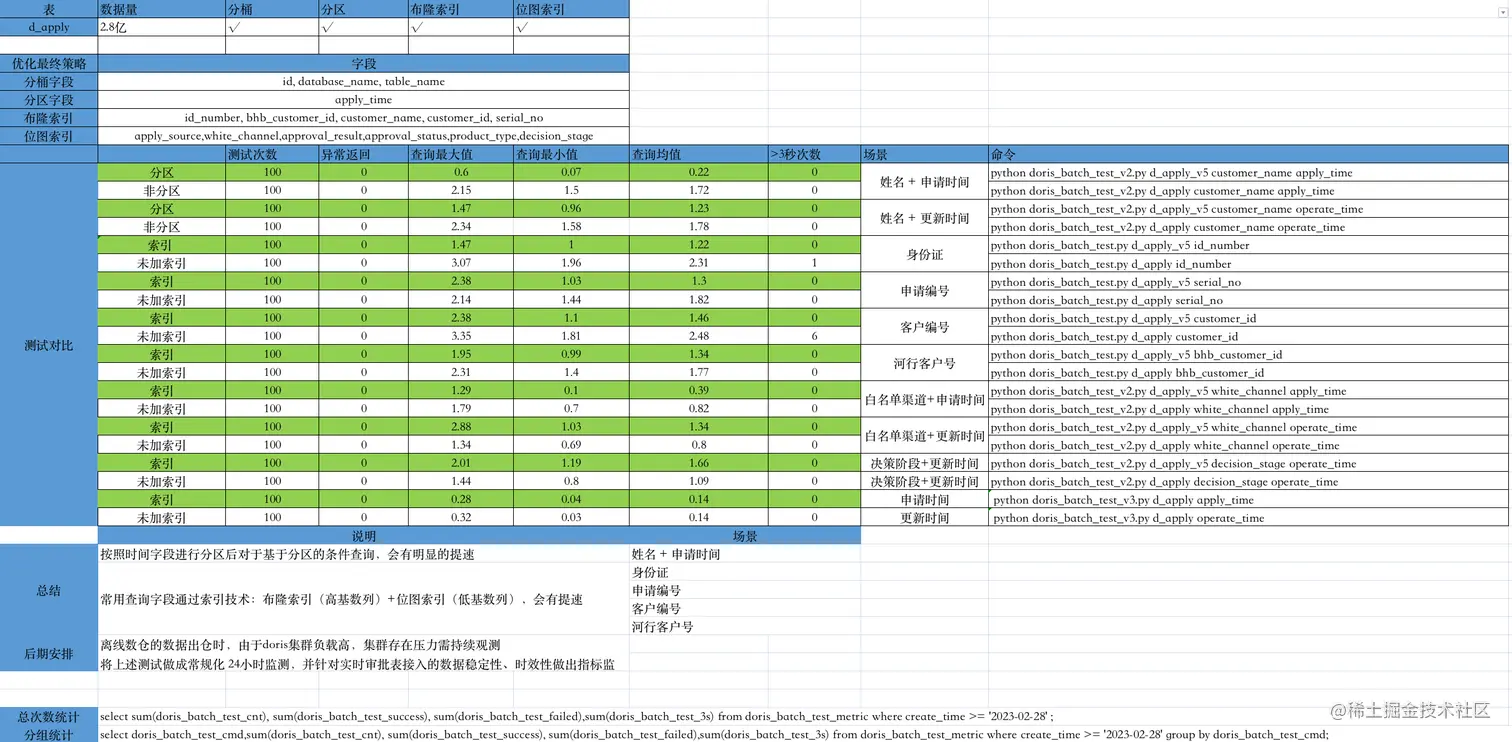
Task: Click the 查询最小值 column header
Action: pos(572,154)
